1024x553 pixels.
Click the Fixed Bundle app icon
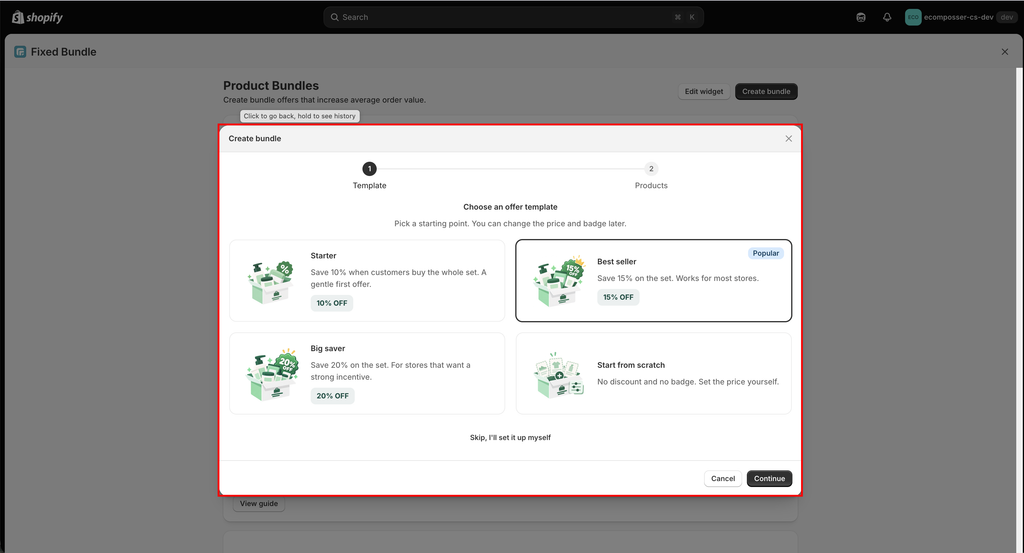[20, 52]
